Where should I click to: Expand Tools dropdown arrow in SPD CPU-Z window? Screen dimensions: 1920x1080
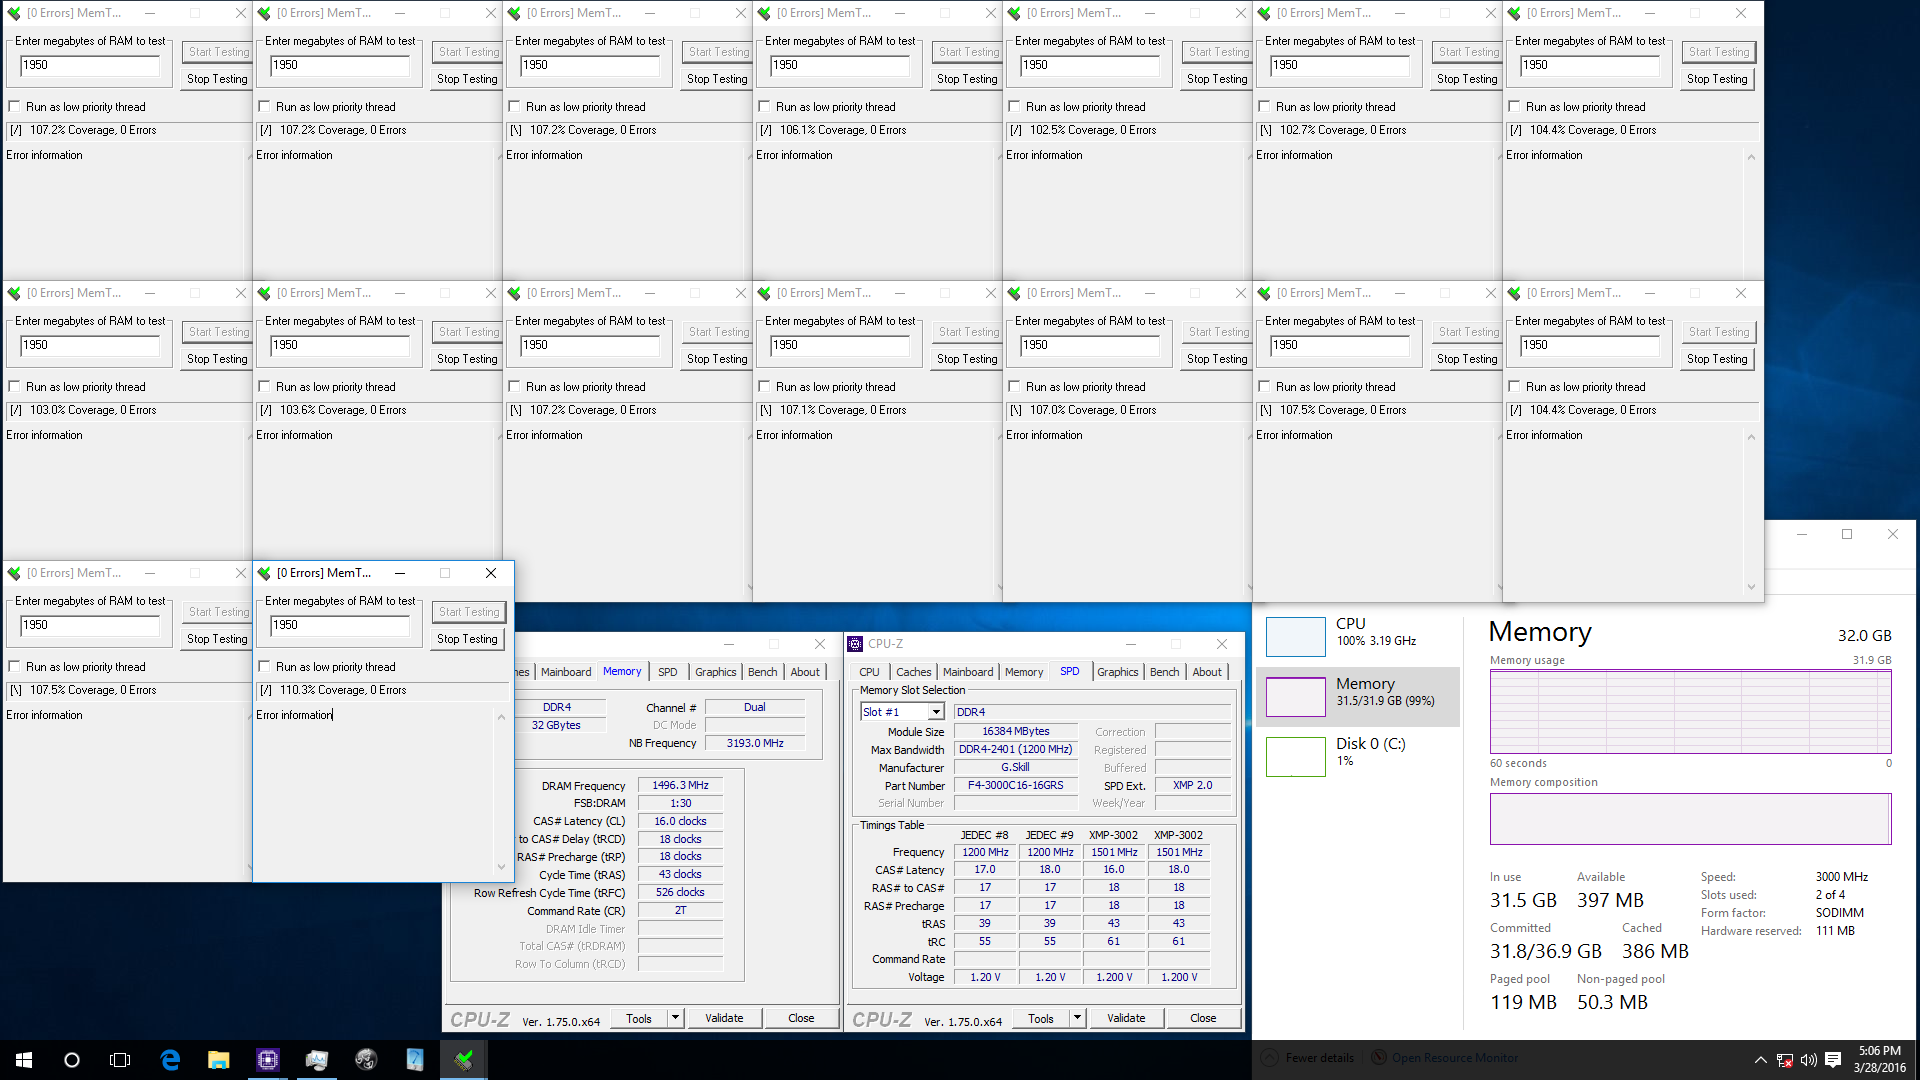(1077, 1018)
